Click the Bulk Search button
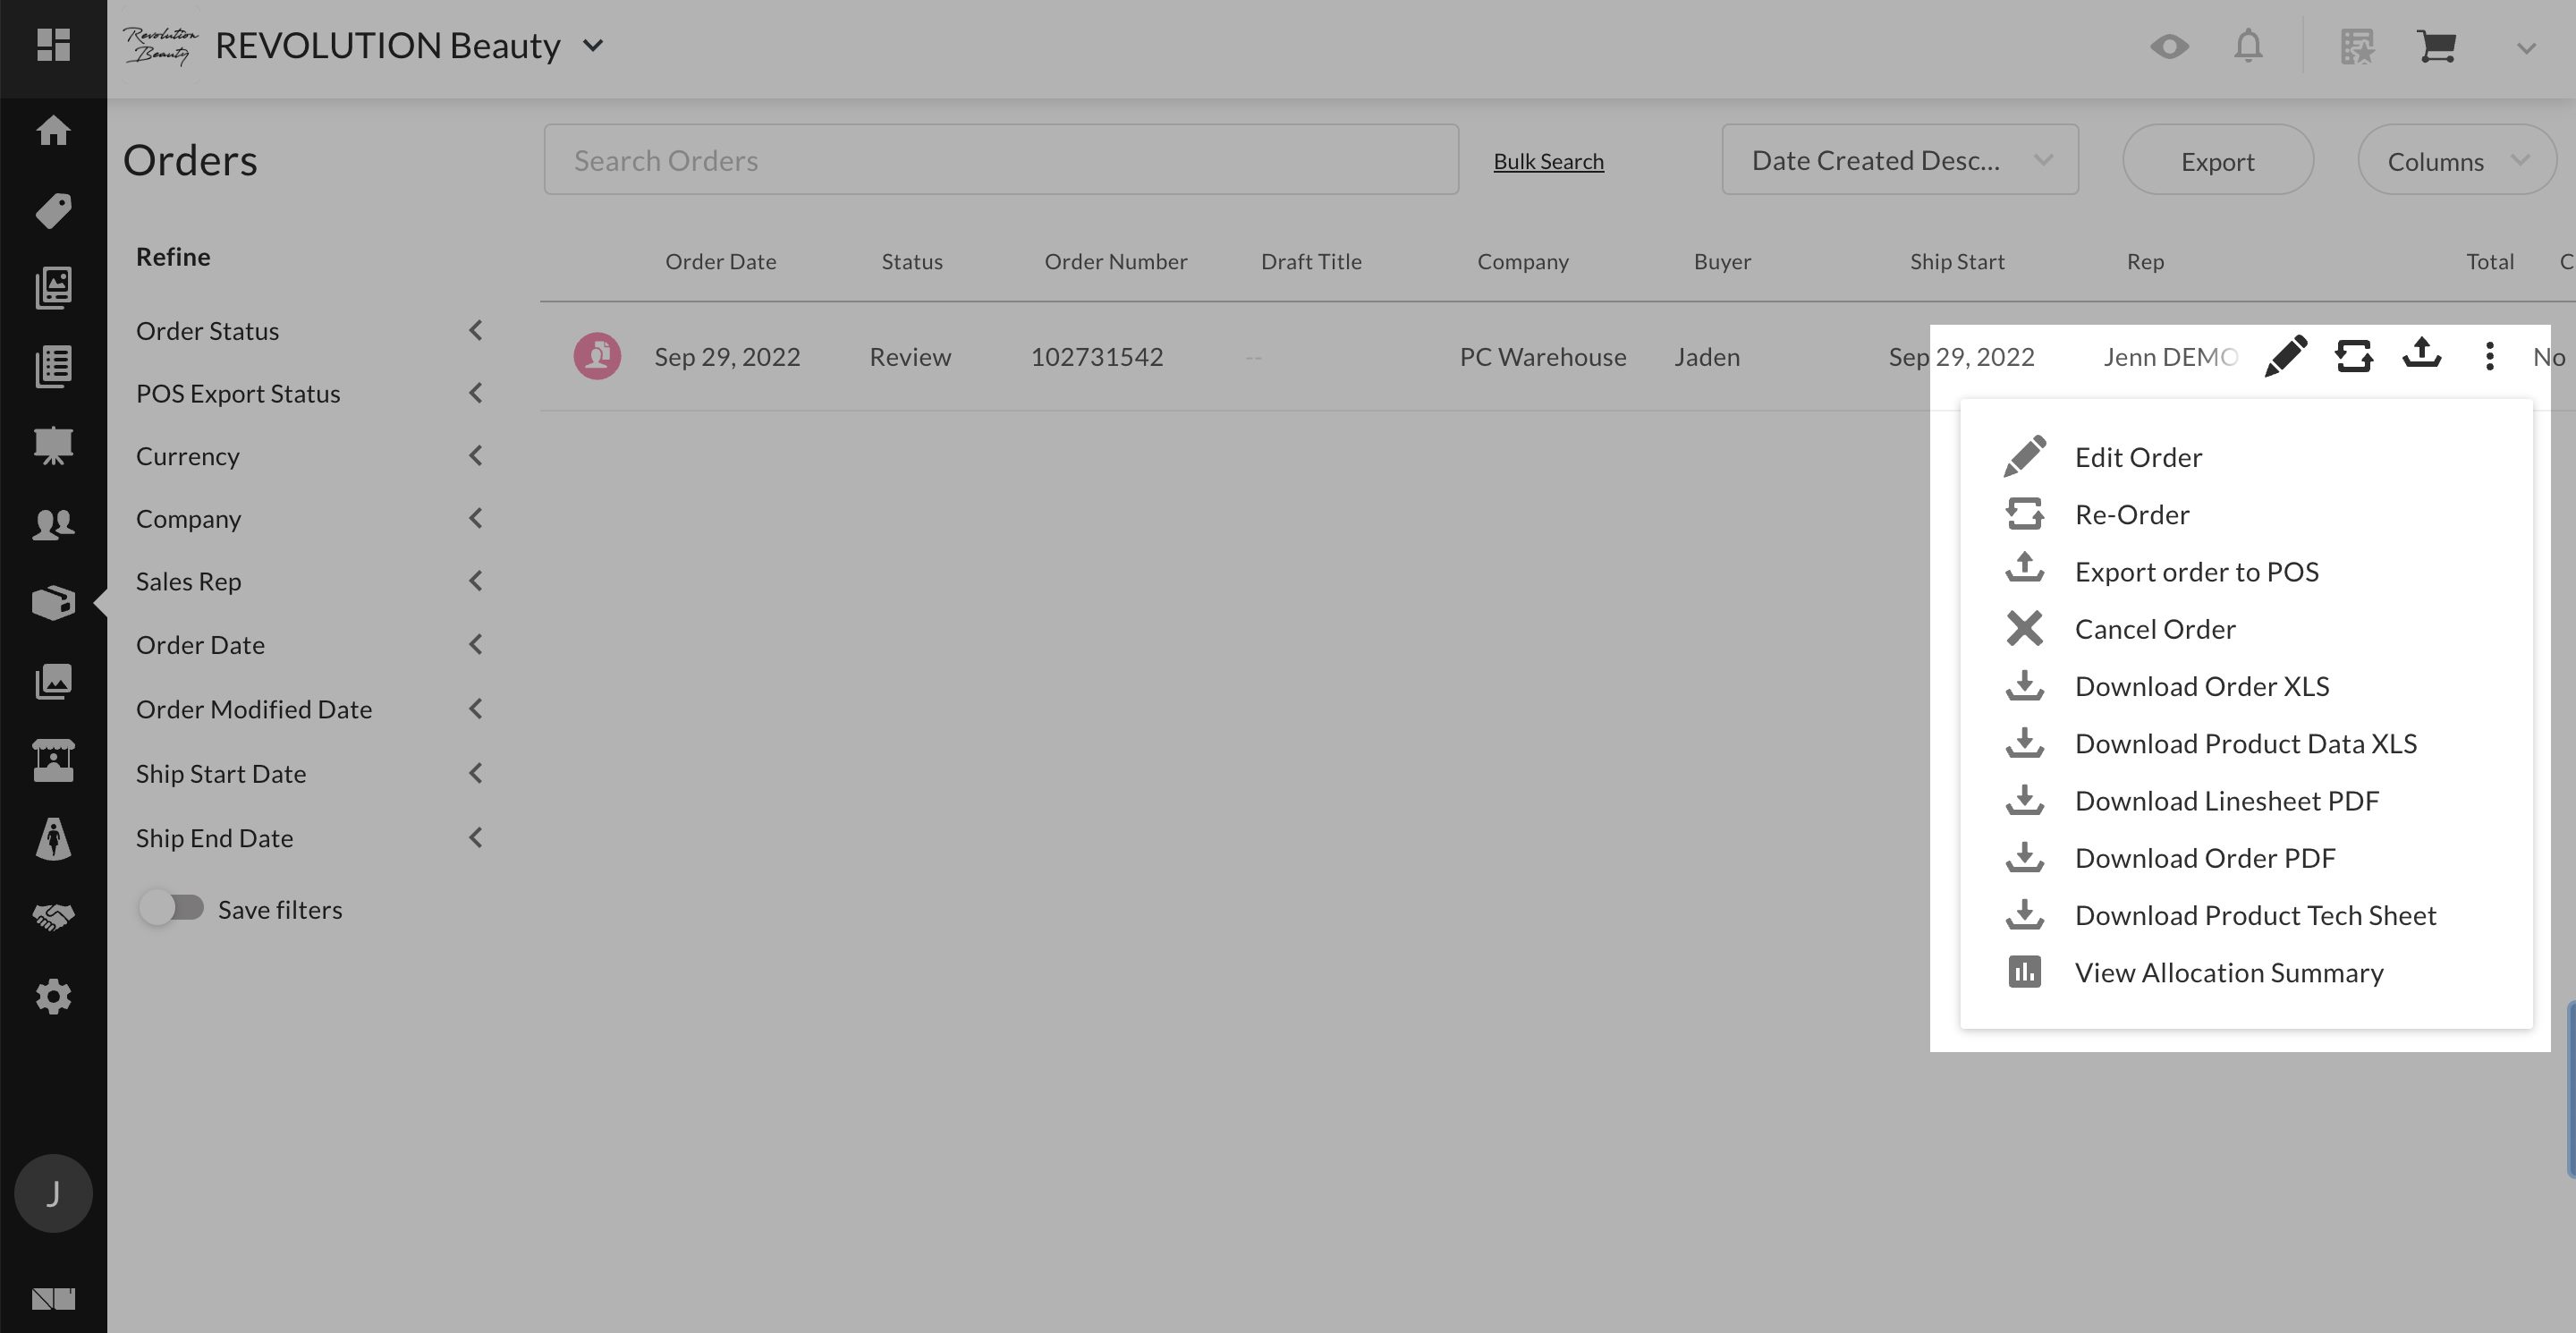Screen dimensions: 2576x1333 point(1548,160)
